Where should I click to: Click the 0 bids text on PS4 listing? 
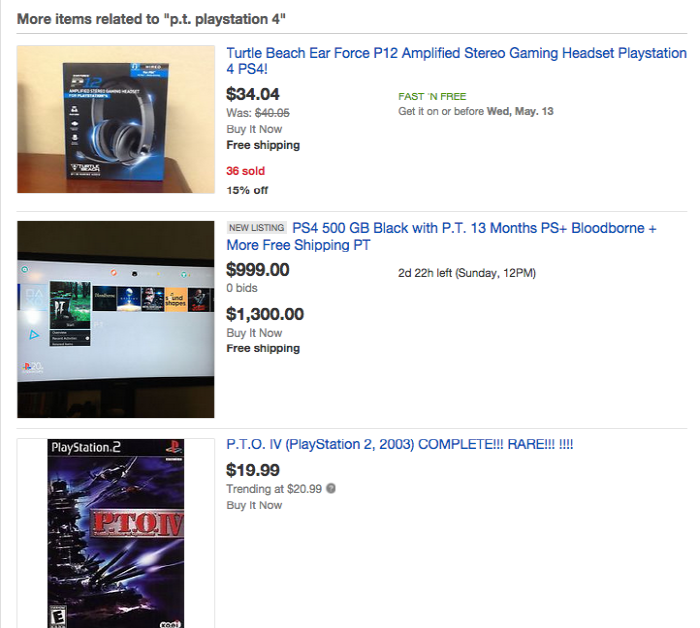click(242, 288)
